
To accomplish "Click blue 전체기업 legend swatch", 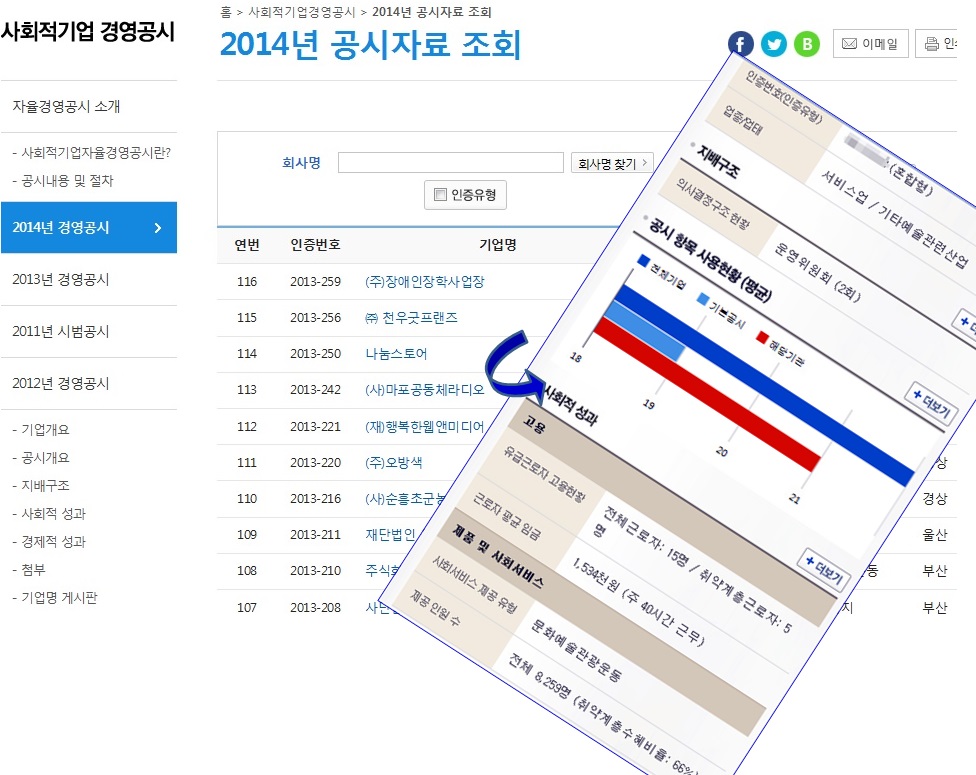I will [644, 260].
